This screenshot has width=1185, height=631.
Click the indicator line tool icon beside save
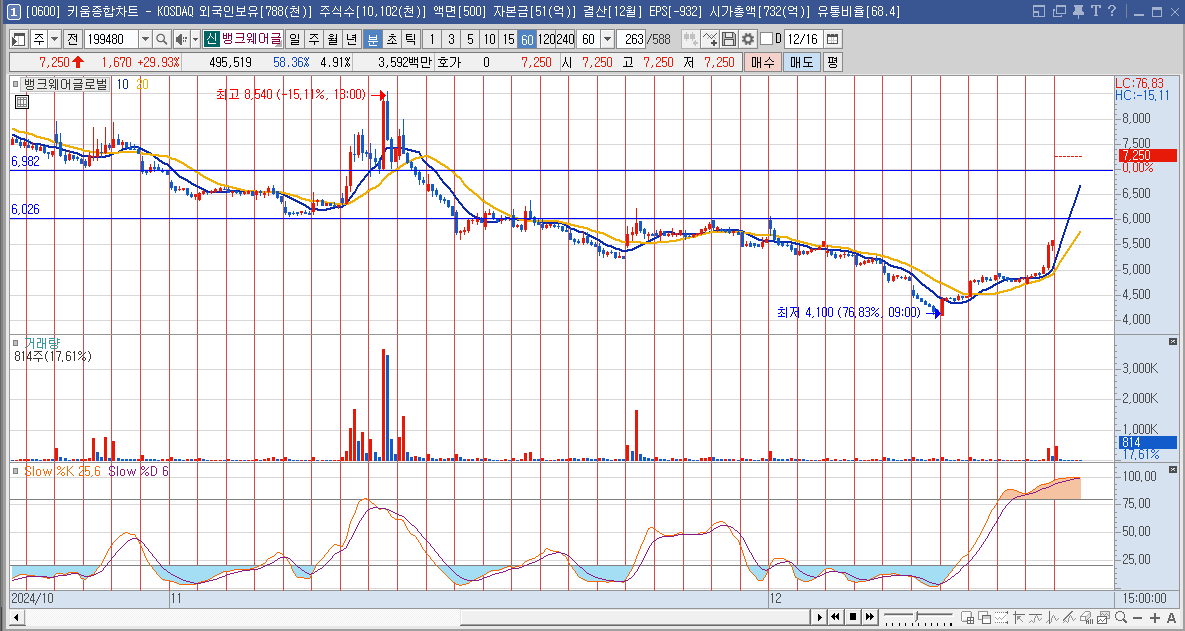(x=710, y=39)
